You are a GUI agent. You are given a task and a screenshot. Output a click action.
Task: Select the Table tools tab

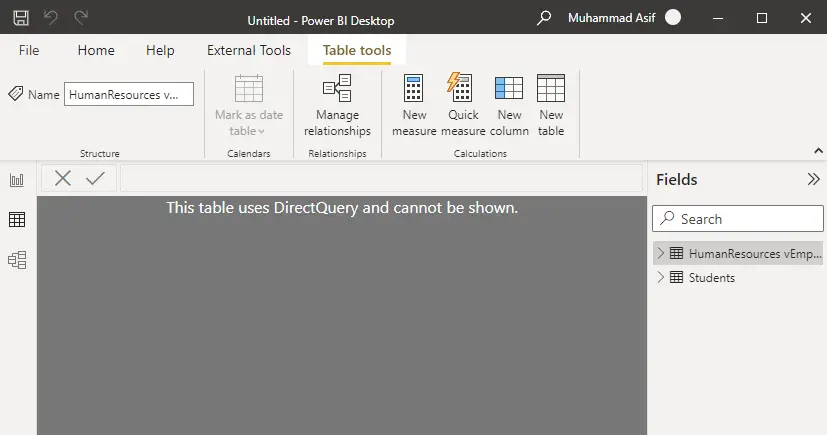click(x=357, y=50)
